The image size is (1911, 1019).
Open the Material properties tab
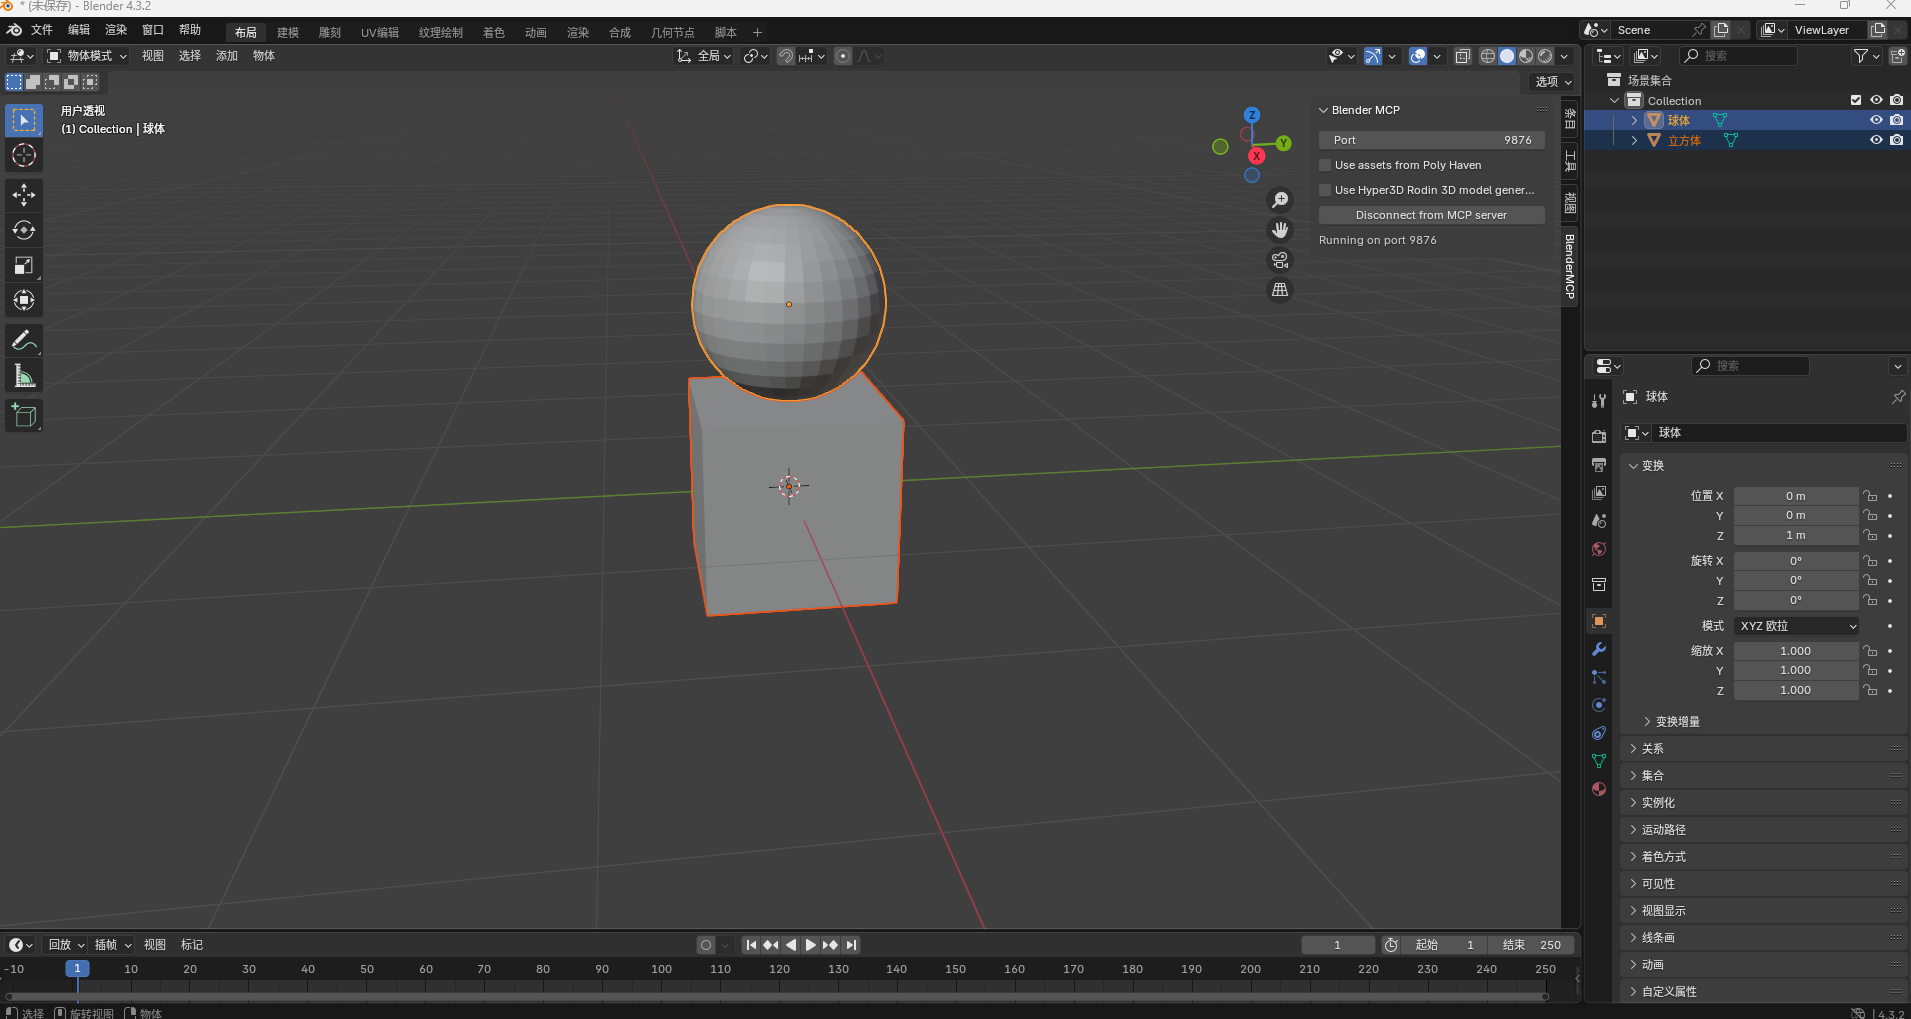[x=1598, y=789]
